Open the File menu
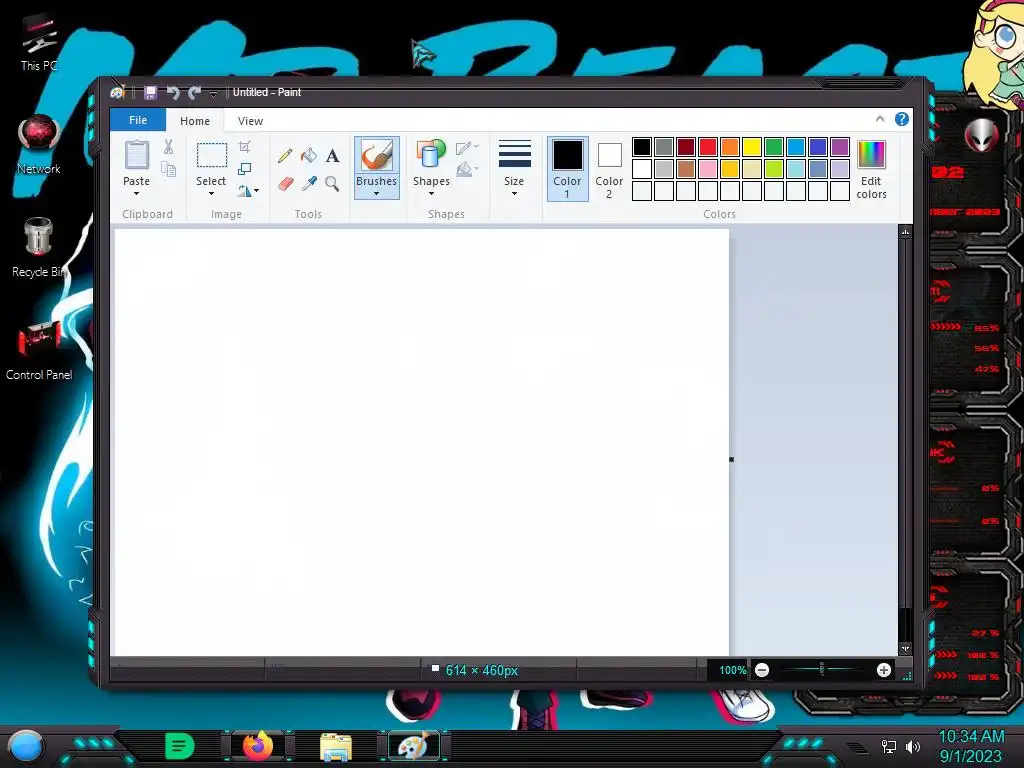The image size is (1024, 768). pos(138,120)
